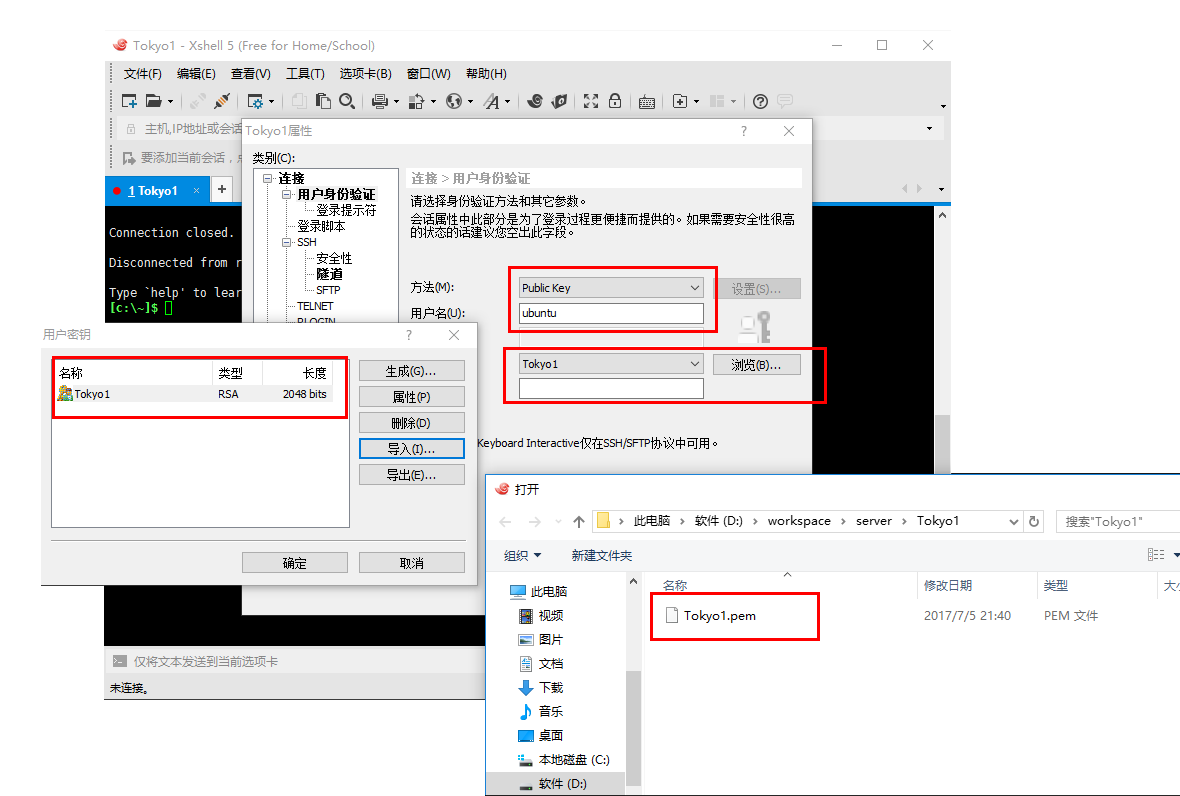Open dropdown arrow beside Print icon
Screen dimensions: 1180x796
pos(396,102)
